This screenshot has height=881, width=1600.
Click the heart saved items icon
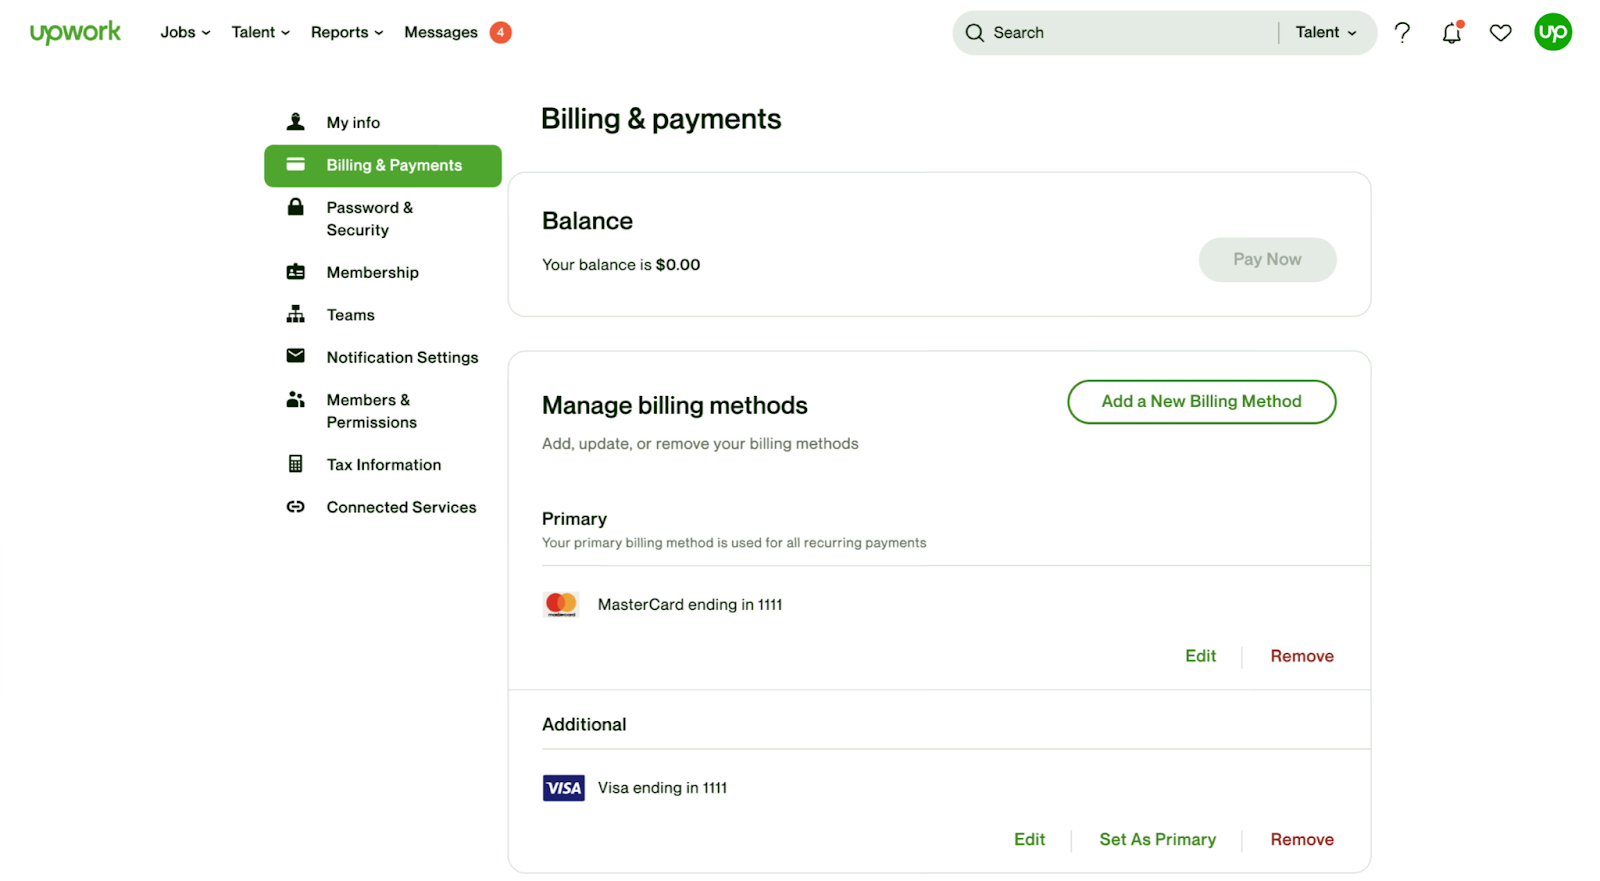click(1500, 33)
